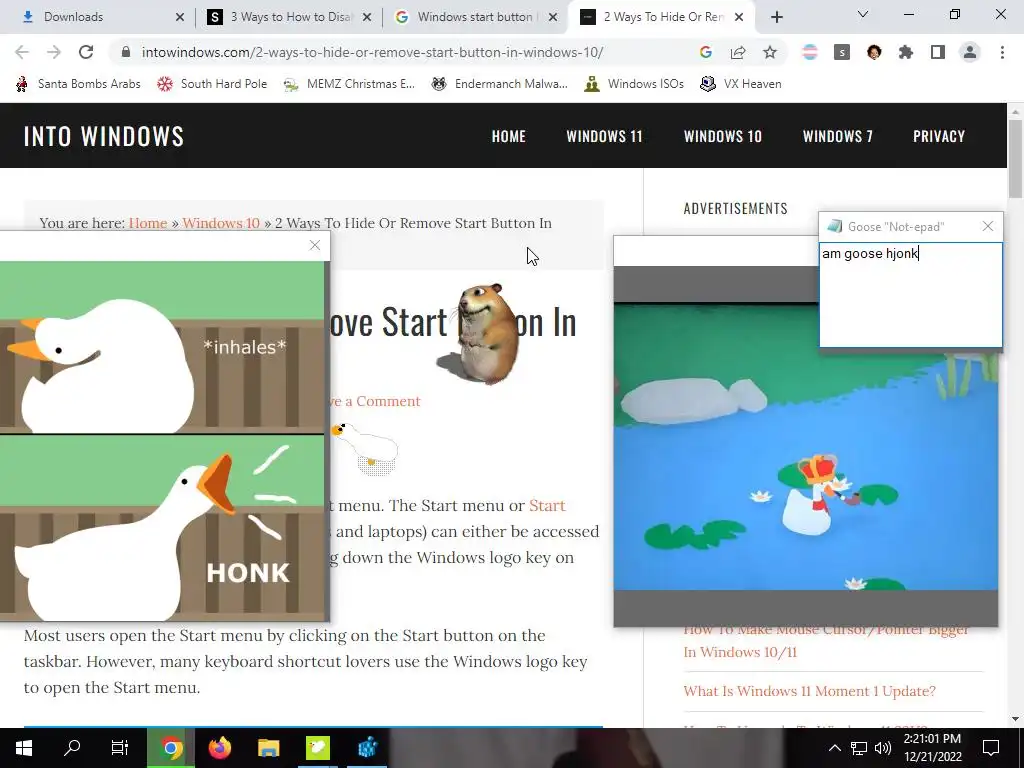Click the Start link in the article
This screenshot has height=768, width=1024.
(547, 505)
